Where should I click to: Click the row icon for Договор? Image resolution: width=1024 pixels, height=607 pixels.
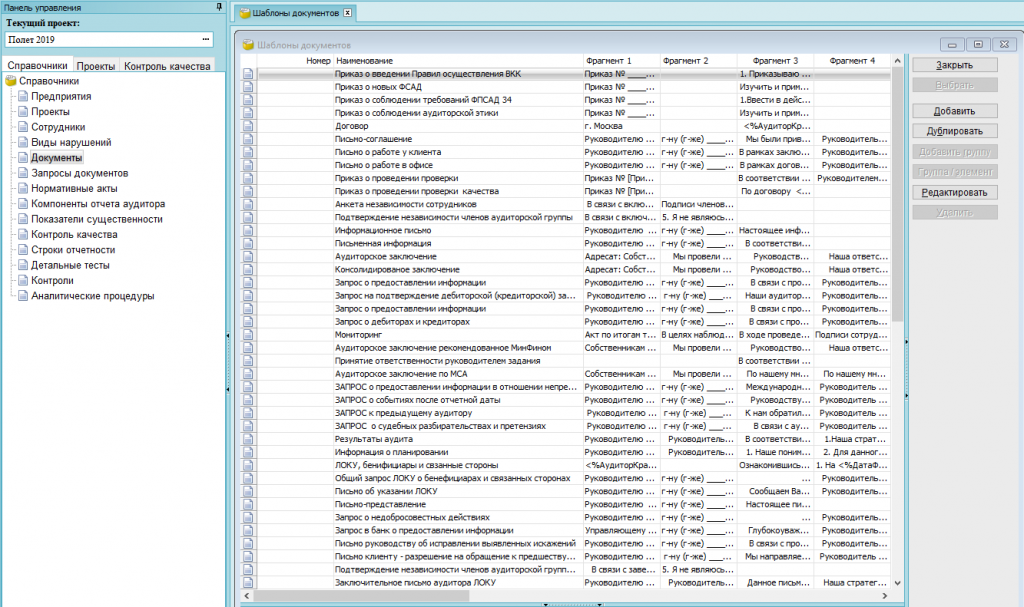pyautogui.click(x=248, y=126)
